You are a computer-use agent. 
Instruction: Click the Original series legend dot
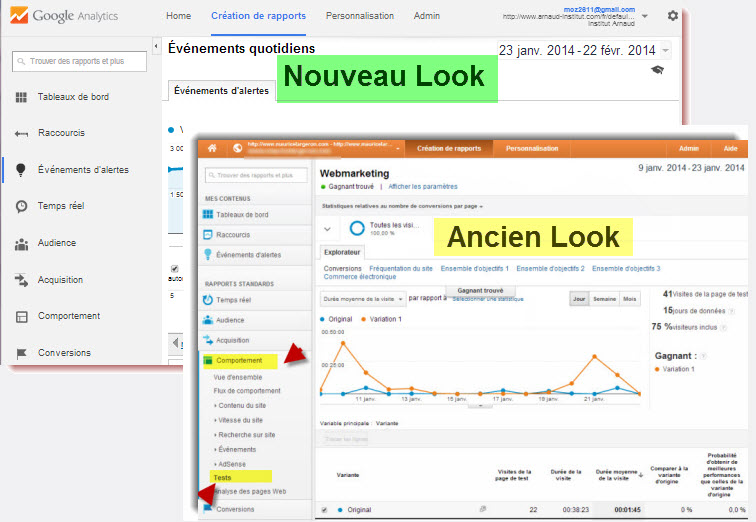pos(322,319)
